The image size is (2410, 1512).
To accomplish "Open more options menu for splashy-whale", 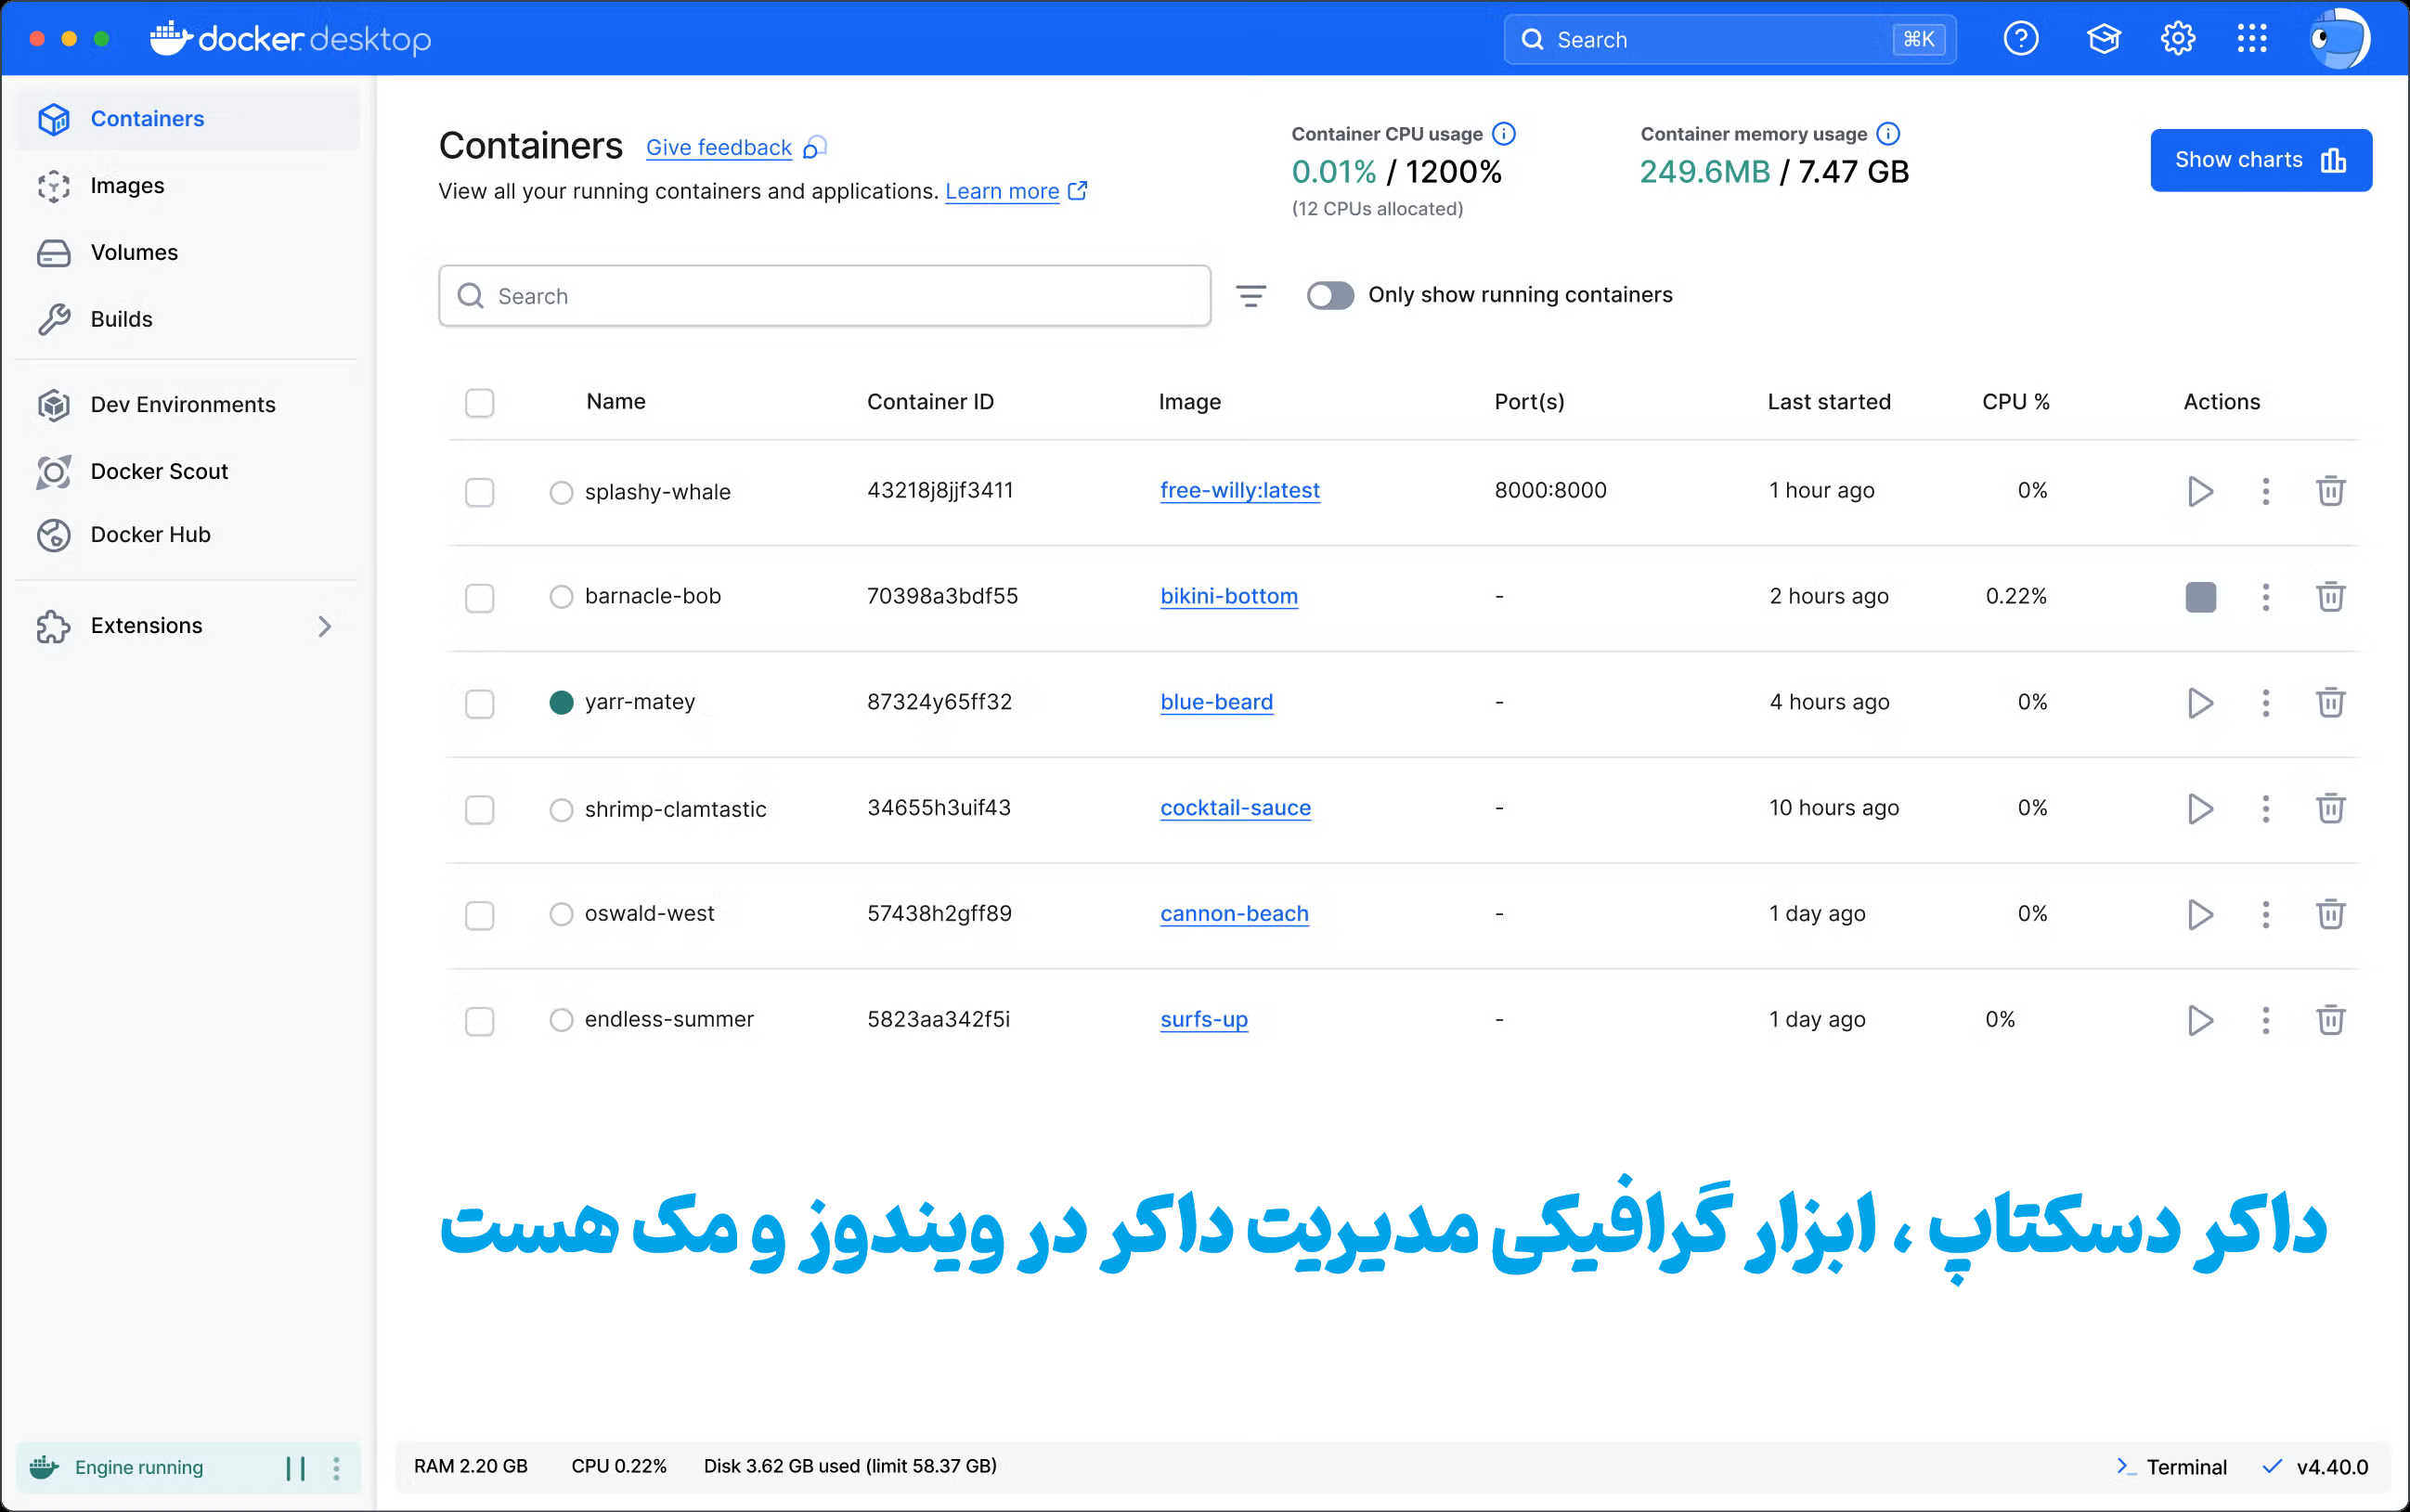I will pos(2265,491).
